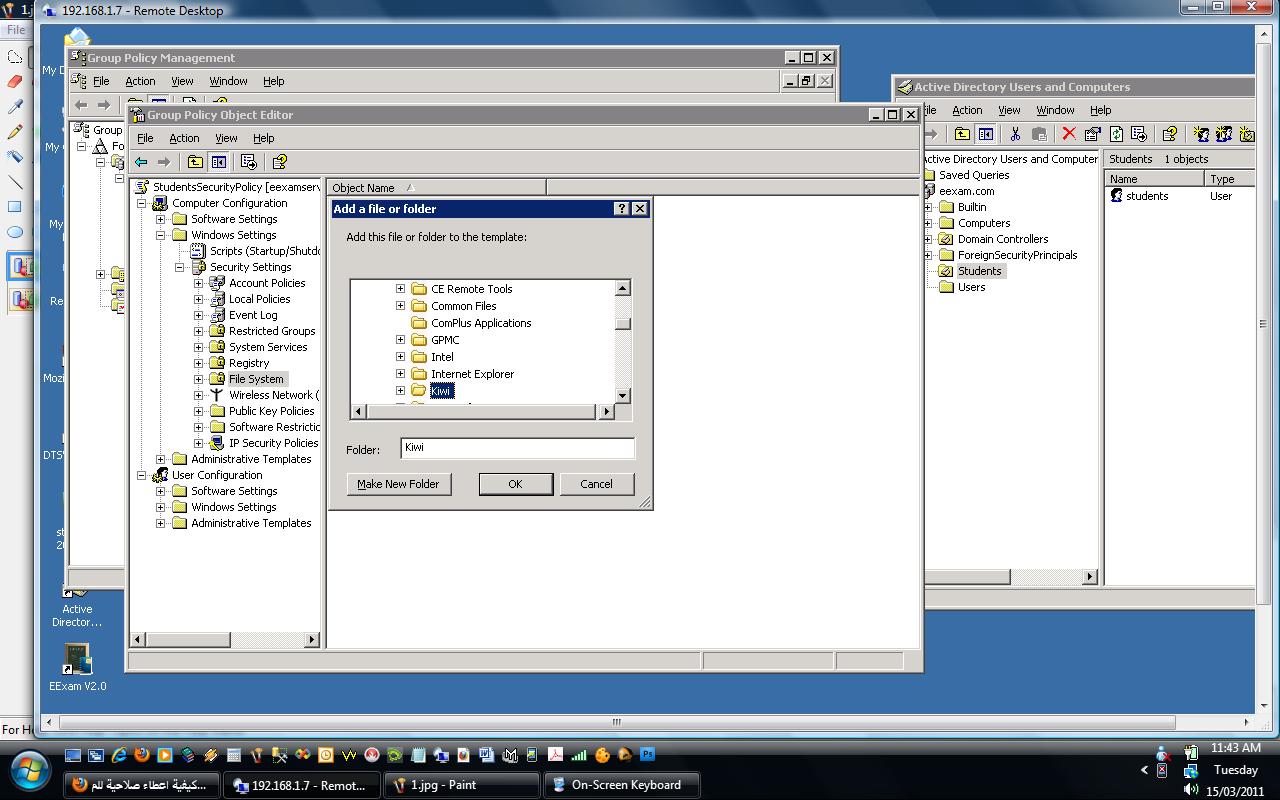Expand the Common Files folder node
1280x800 pixels.
pos(400,305)
